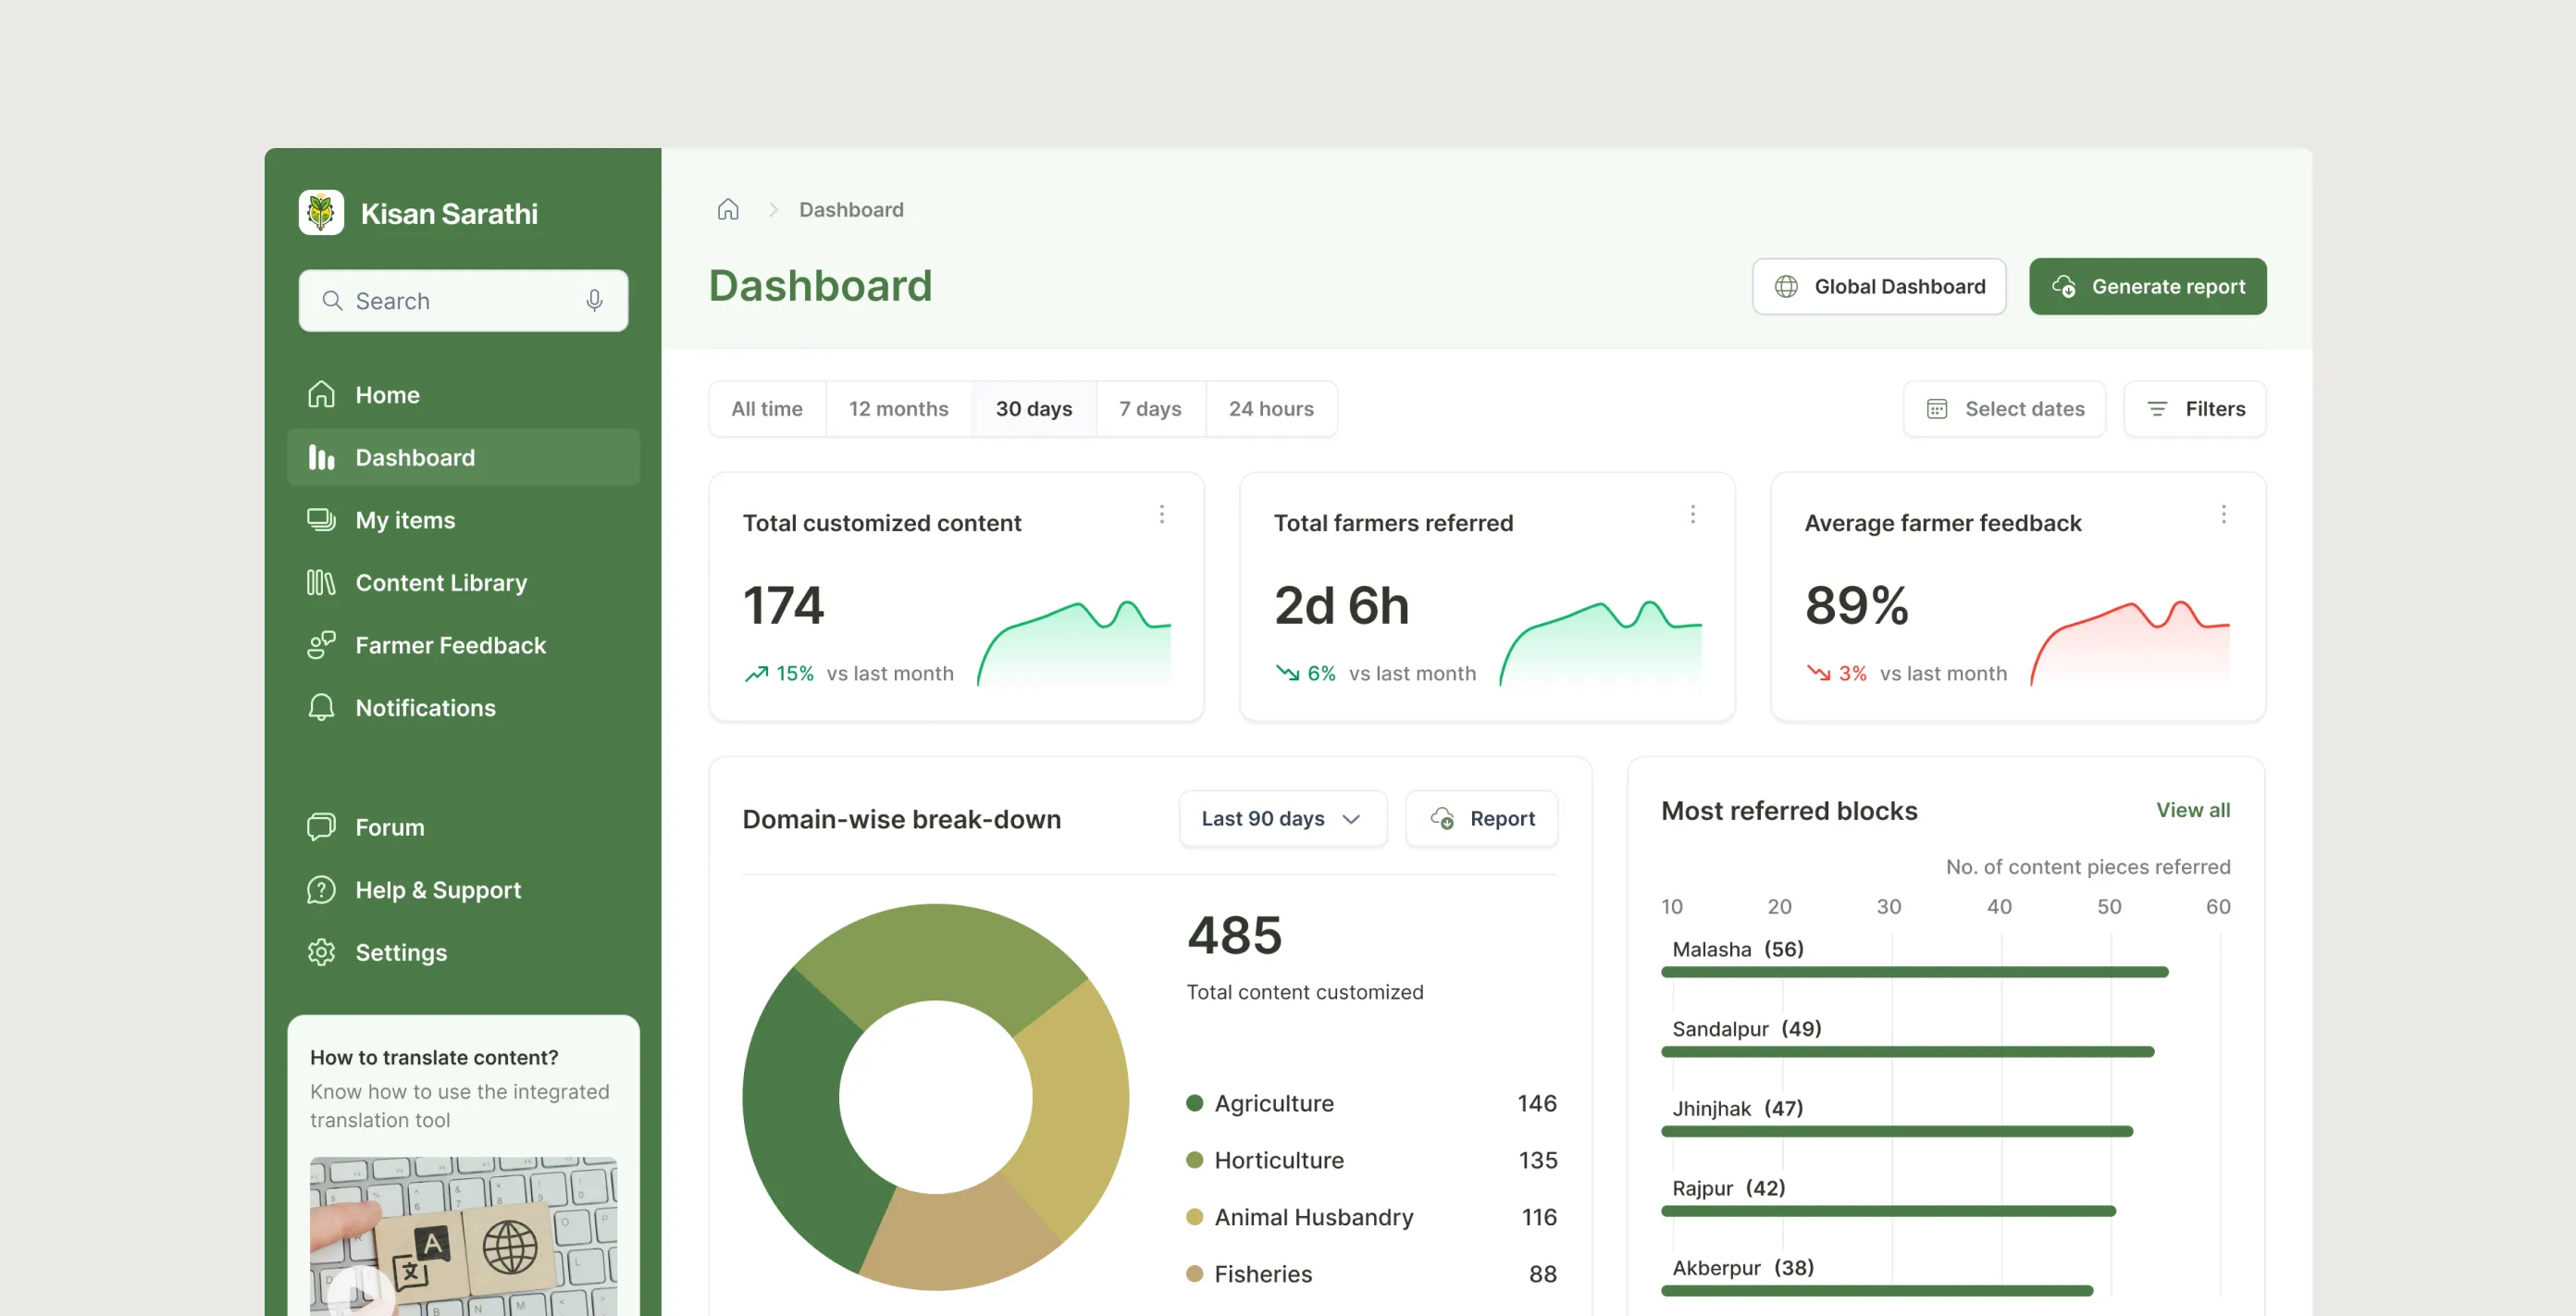The image size is (2576, 1316).
Task: Open Help & Support in sidebar
Action: 437,890
